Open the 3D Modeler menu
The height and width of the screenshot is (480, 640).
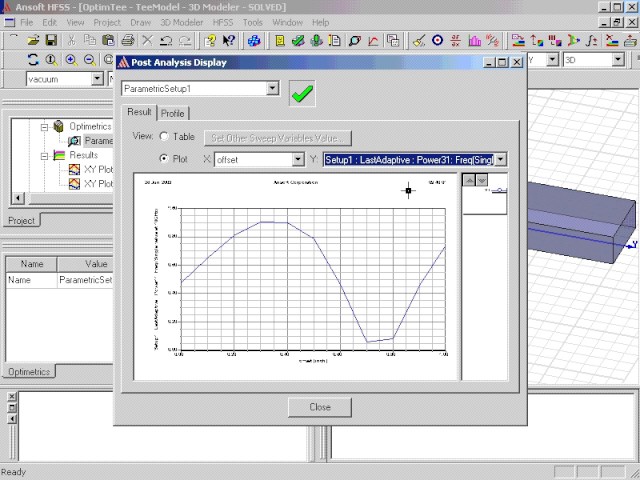click(x=182, y=22)
